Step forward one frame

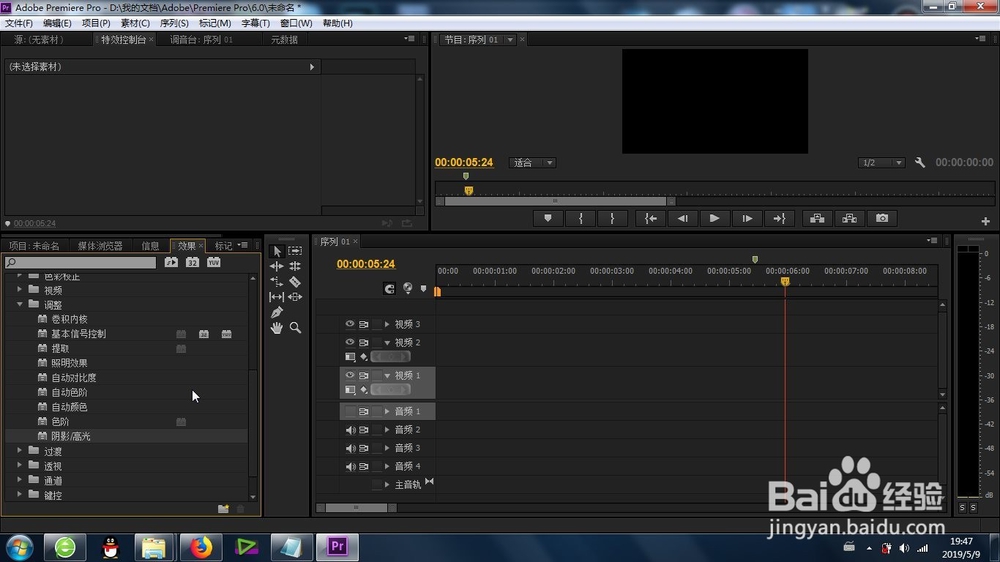(x=747, y=218)
